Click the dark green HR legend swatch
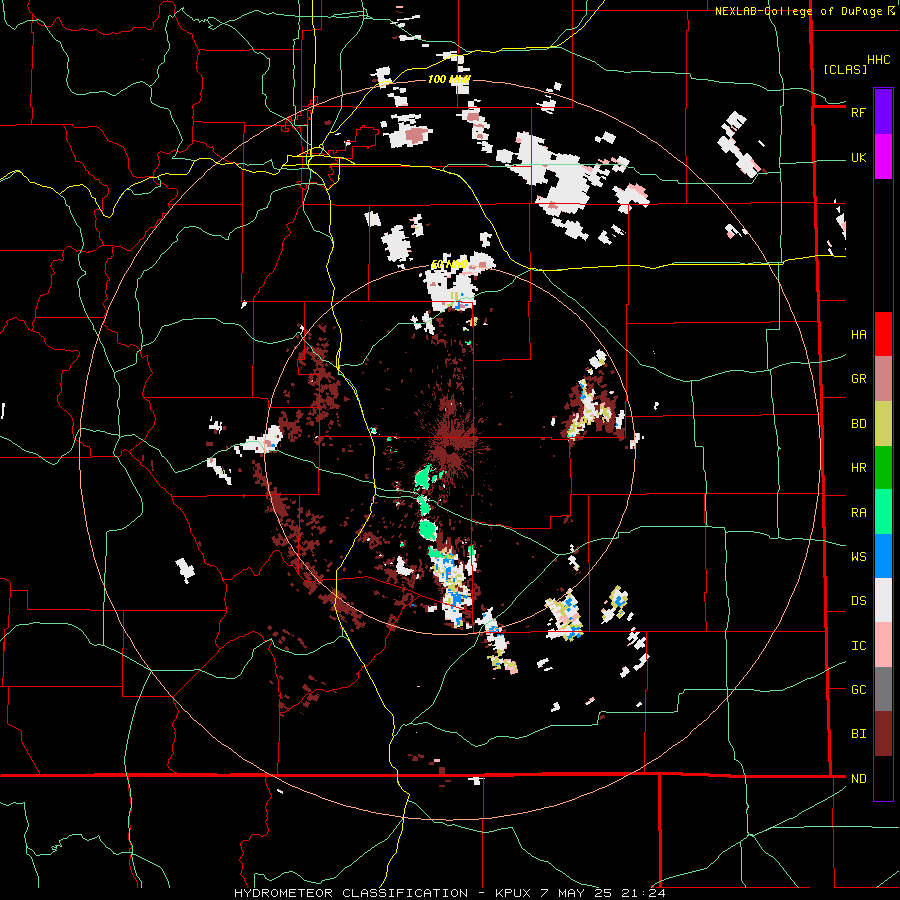This screenshot has width=900, height=900. (883, 467)
